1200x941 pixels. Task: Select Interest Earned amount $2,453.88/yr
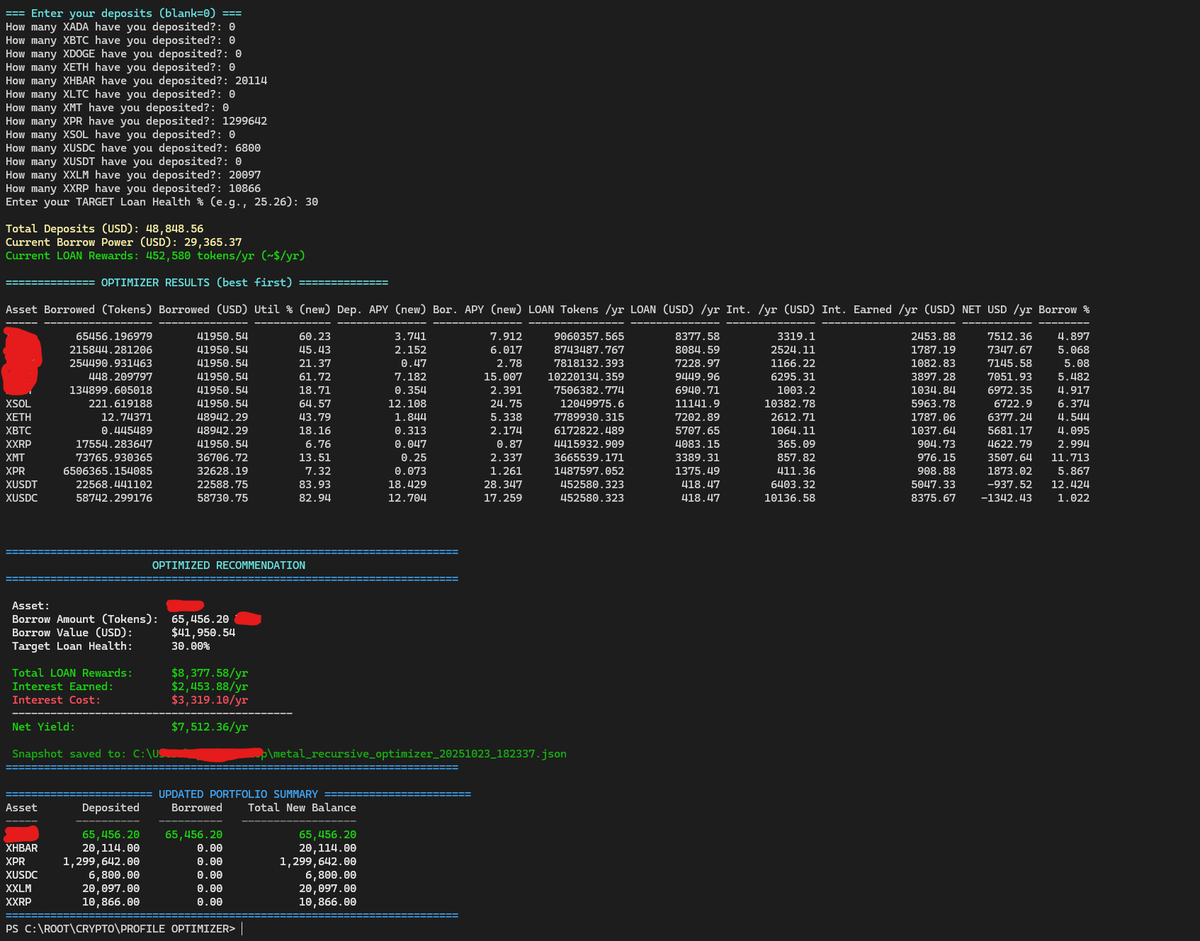(x=210, y=686)
